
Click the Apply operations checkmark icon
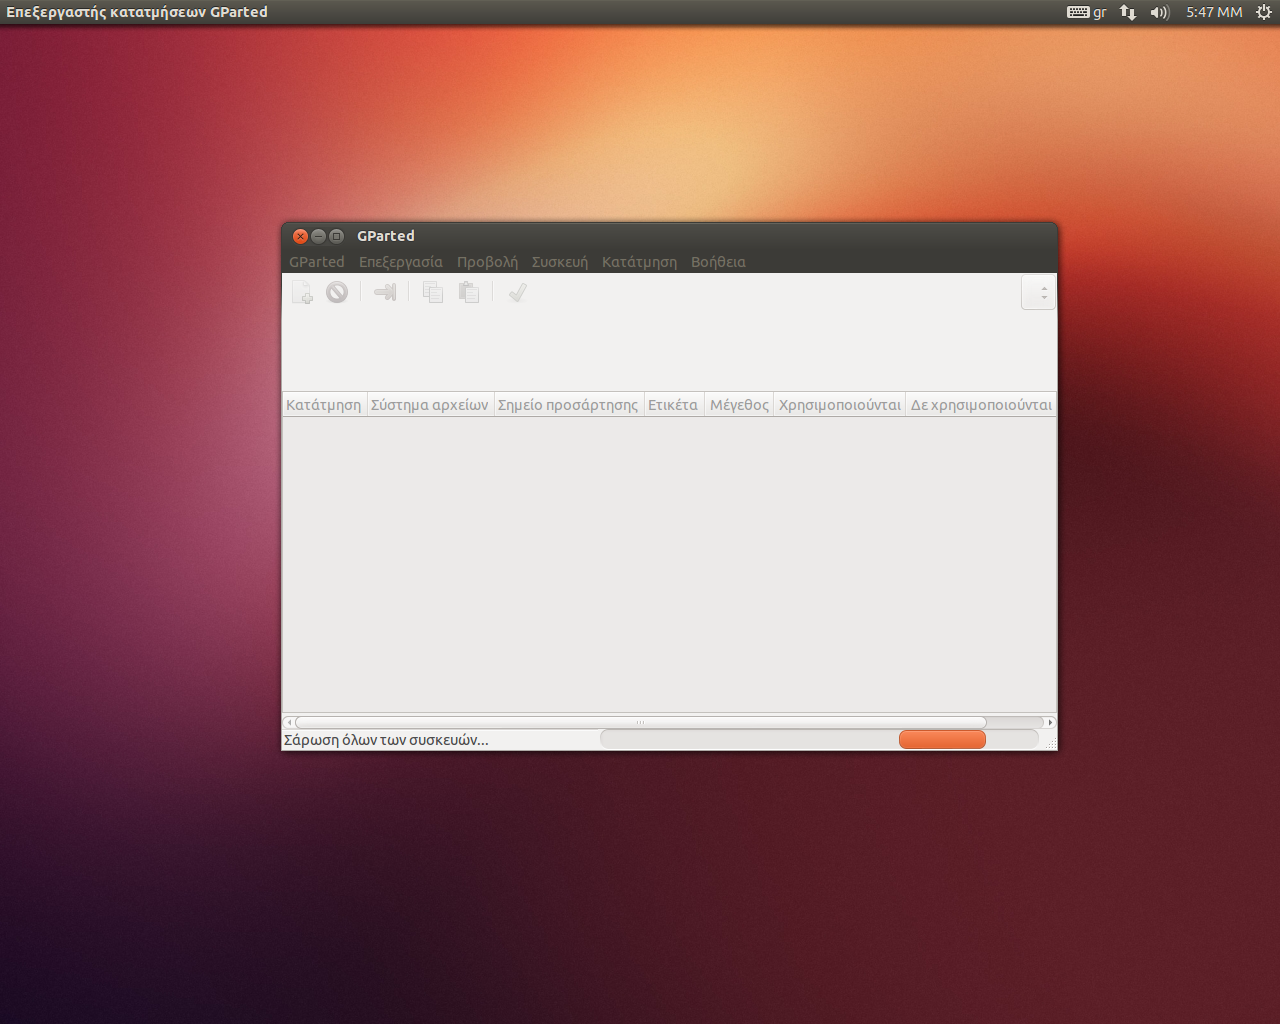tap(517, 292)
